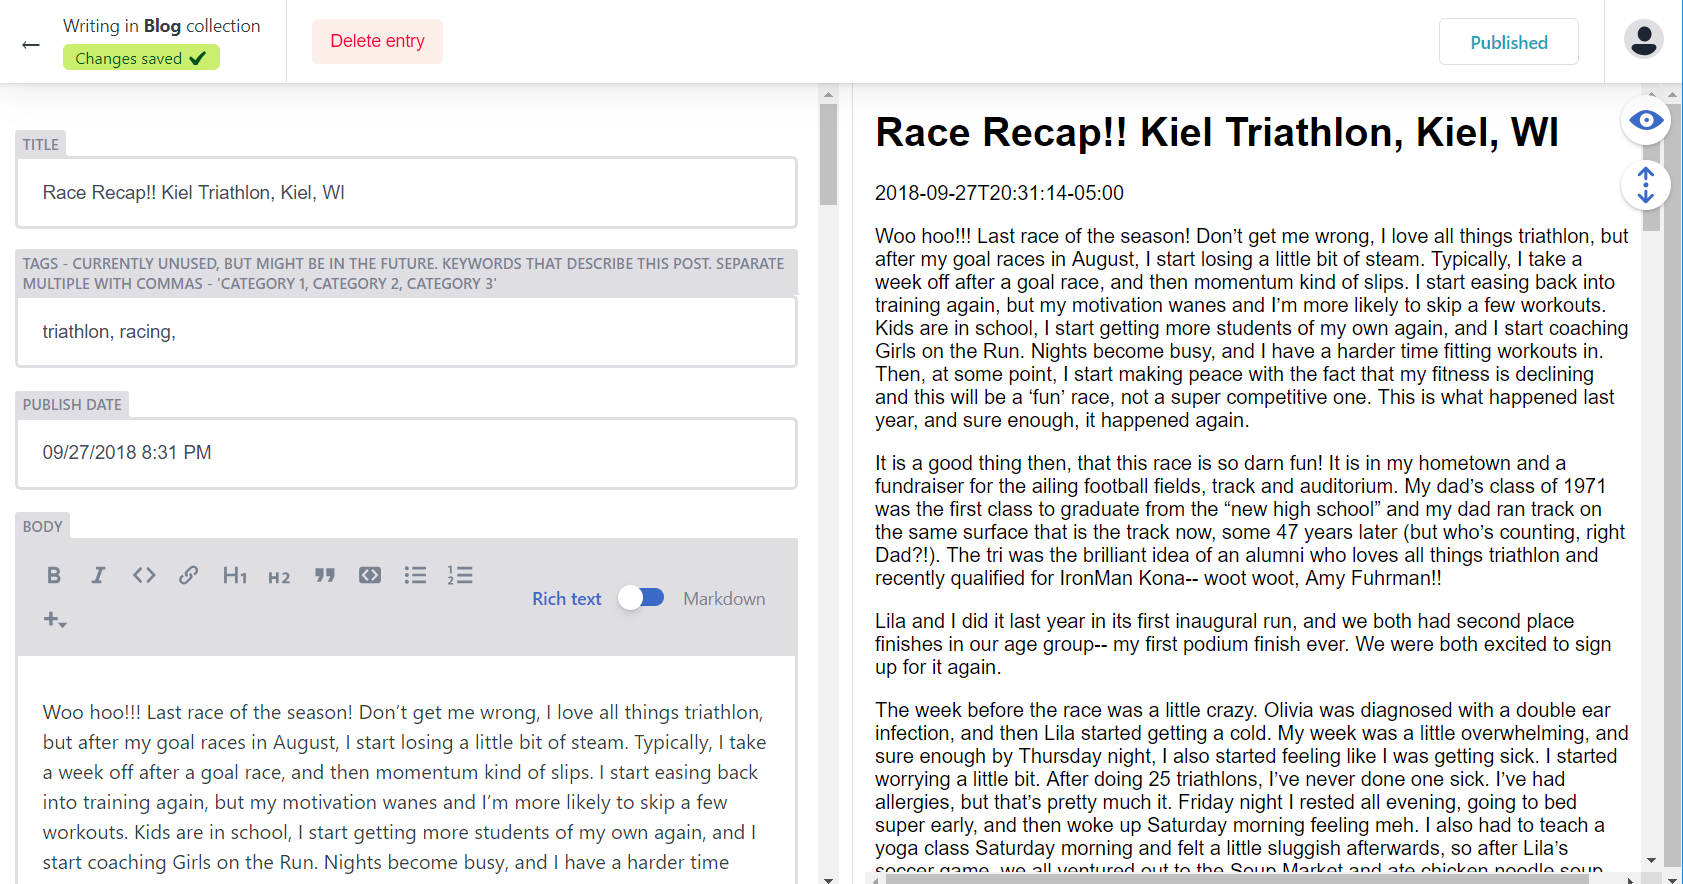Image resolution: width=1683 pixels, height=884 pixels.
Task: Toggle scroll sync arrows button
Action: coord(1646,185)
